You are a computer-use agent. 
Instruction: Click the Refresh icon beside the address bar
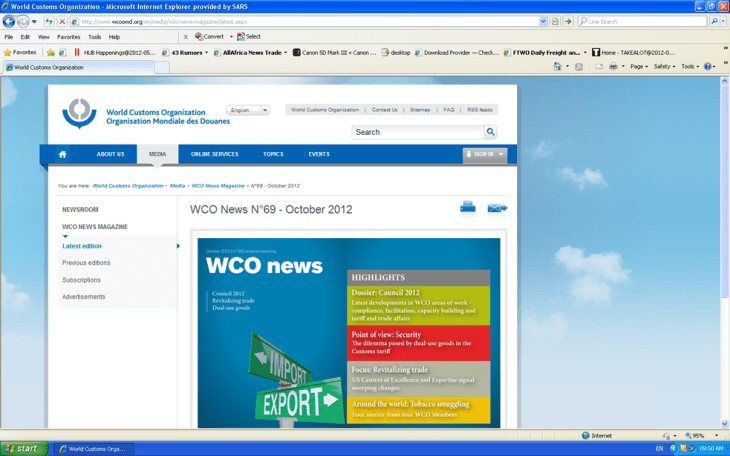(x=49, y=21)
